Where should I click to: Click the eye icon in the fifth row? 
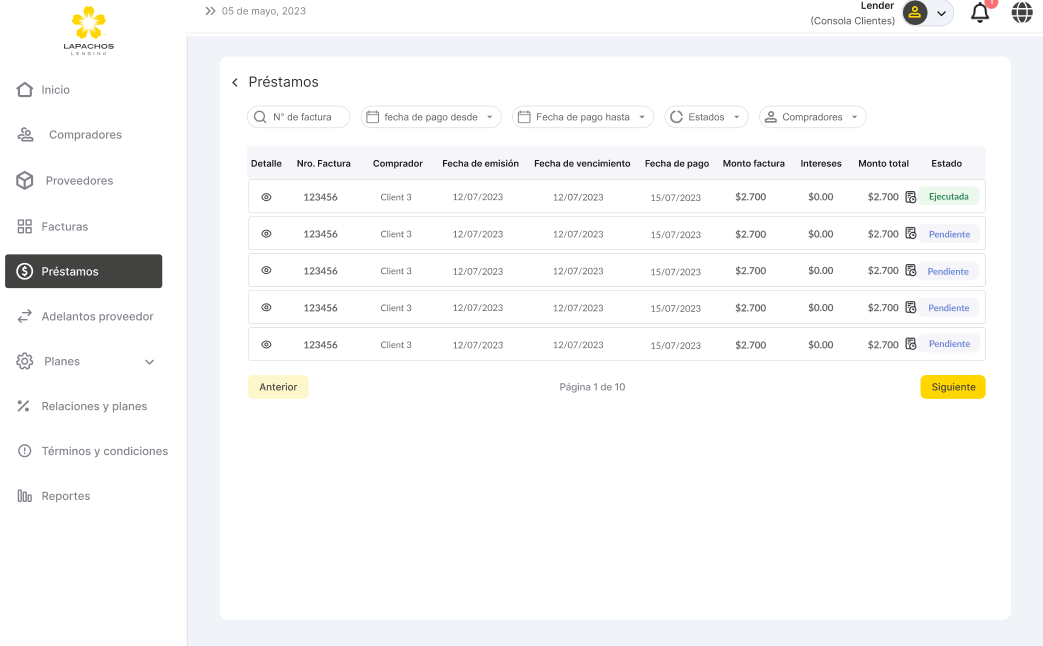[x=266, y=344]
